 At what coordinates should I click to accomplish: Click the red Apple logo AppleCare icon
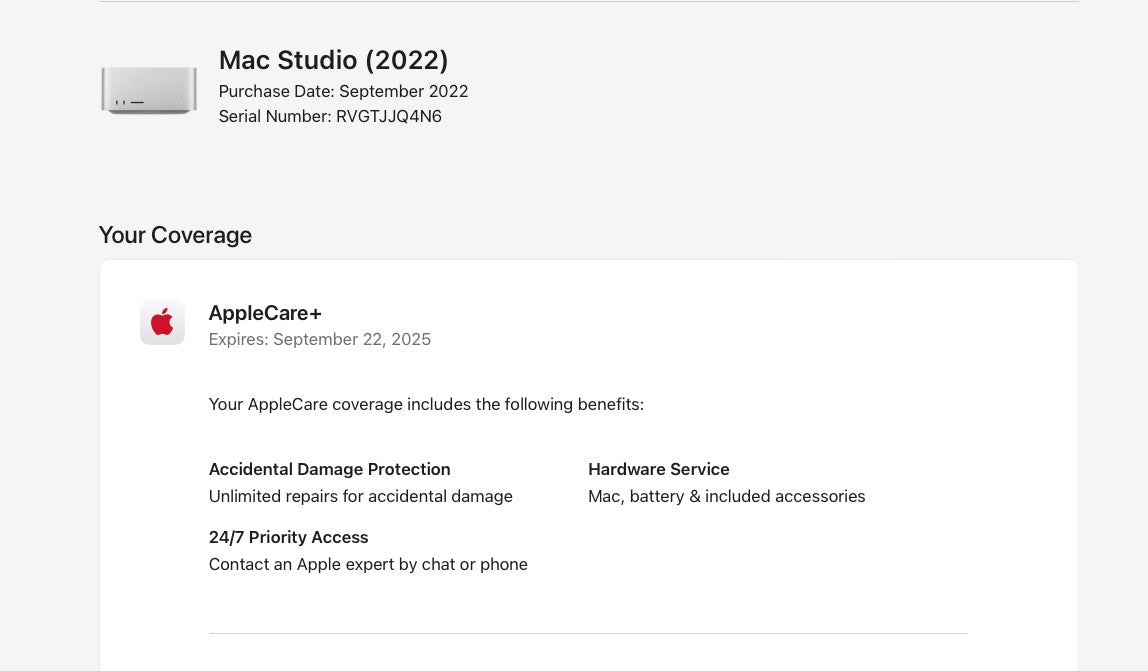click(162, 322)
